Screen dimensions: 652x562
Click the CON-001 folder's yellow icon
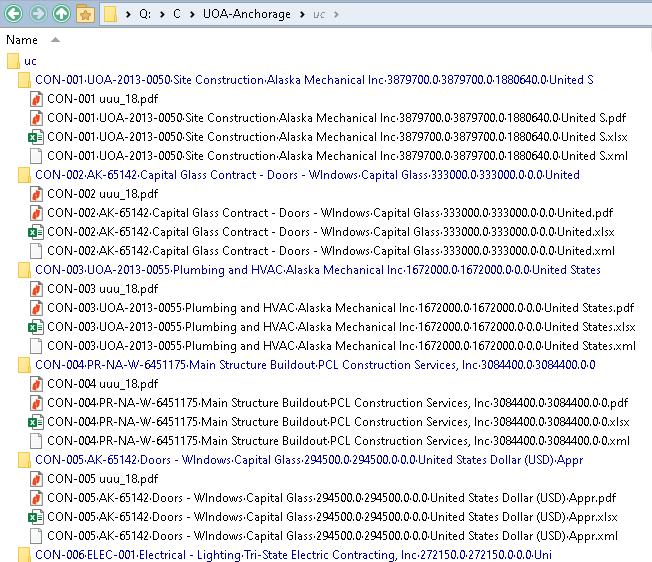tap(24, 80)
